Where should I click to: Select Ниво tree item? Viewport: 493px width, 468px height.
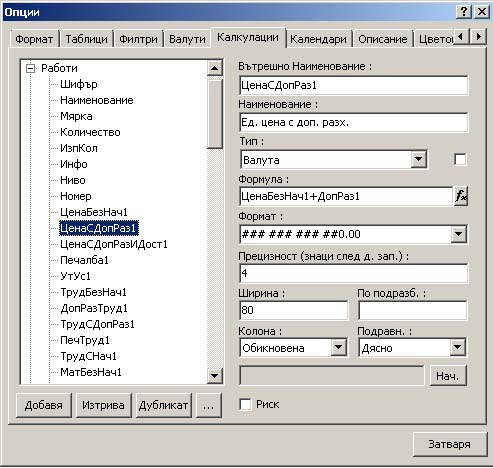(73, 180)
